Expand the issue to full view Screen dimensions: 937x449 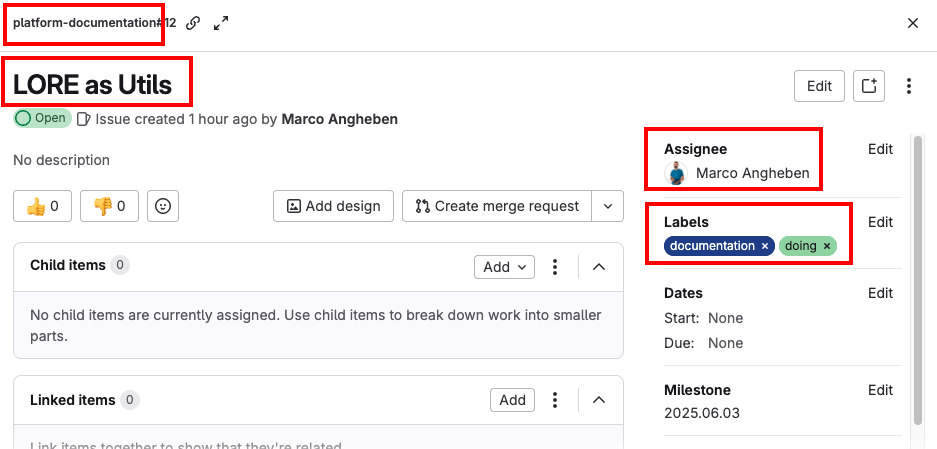[221, 23]
